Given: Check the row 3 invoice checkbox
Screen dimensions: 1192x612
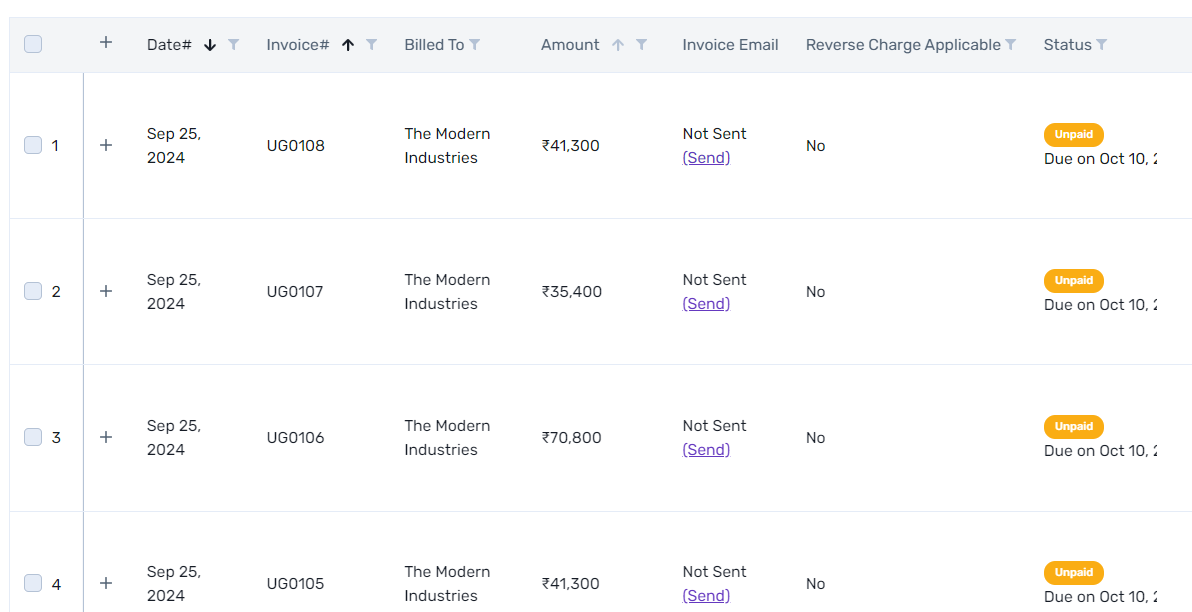Looking at the screenshot, I should 33,437.
